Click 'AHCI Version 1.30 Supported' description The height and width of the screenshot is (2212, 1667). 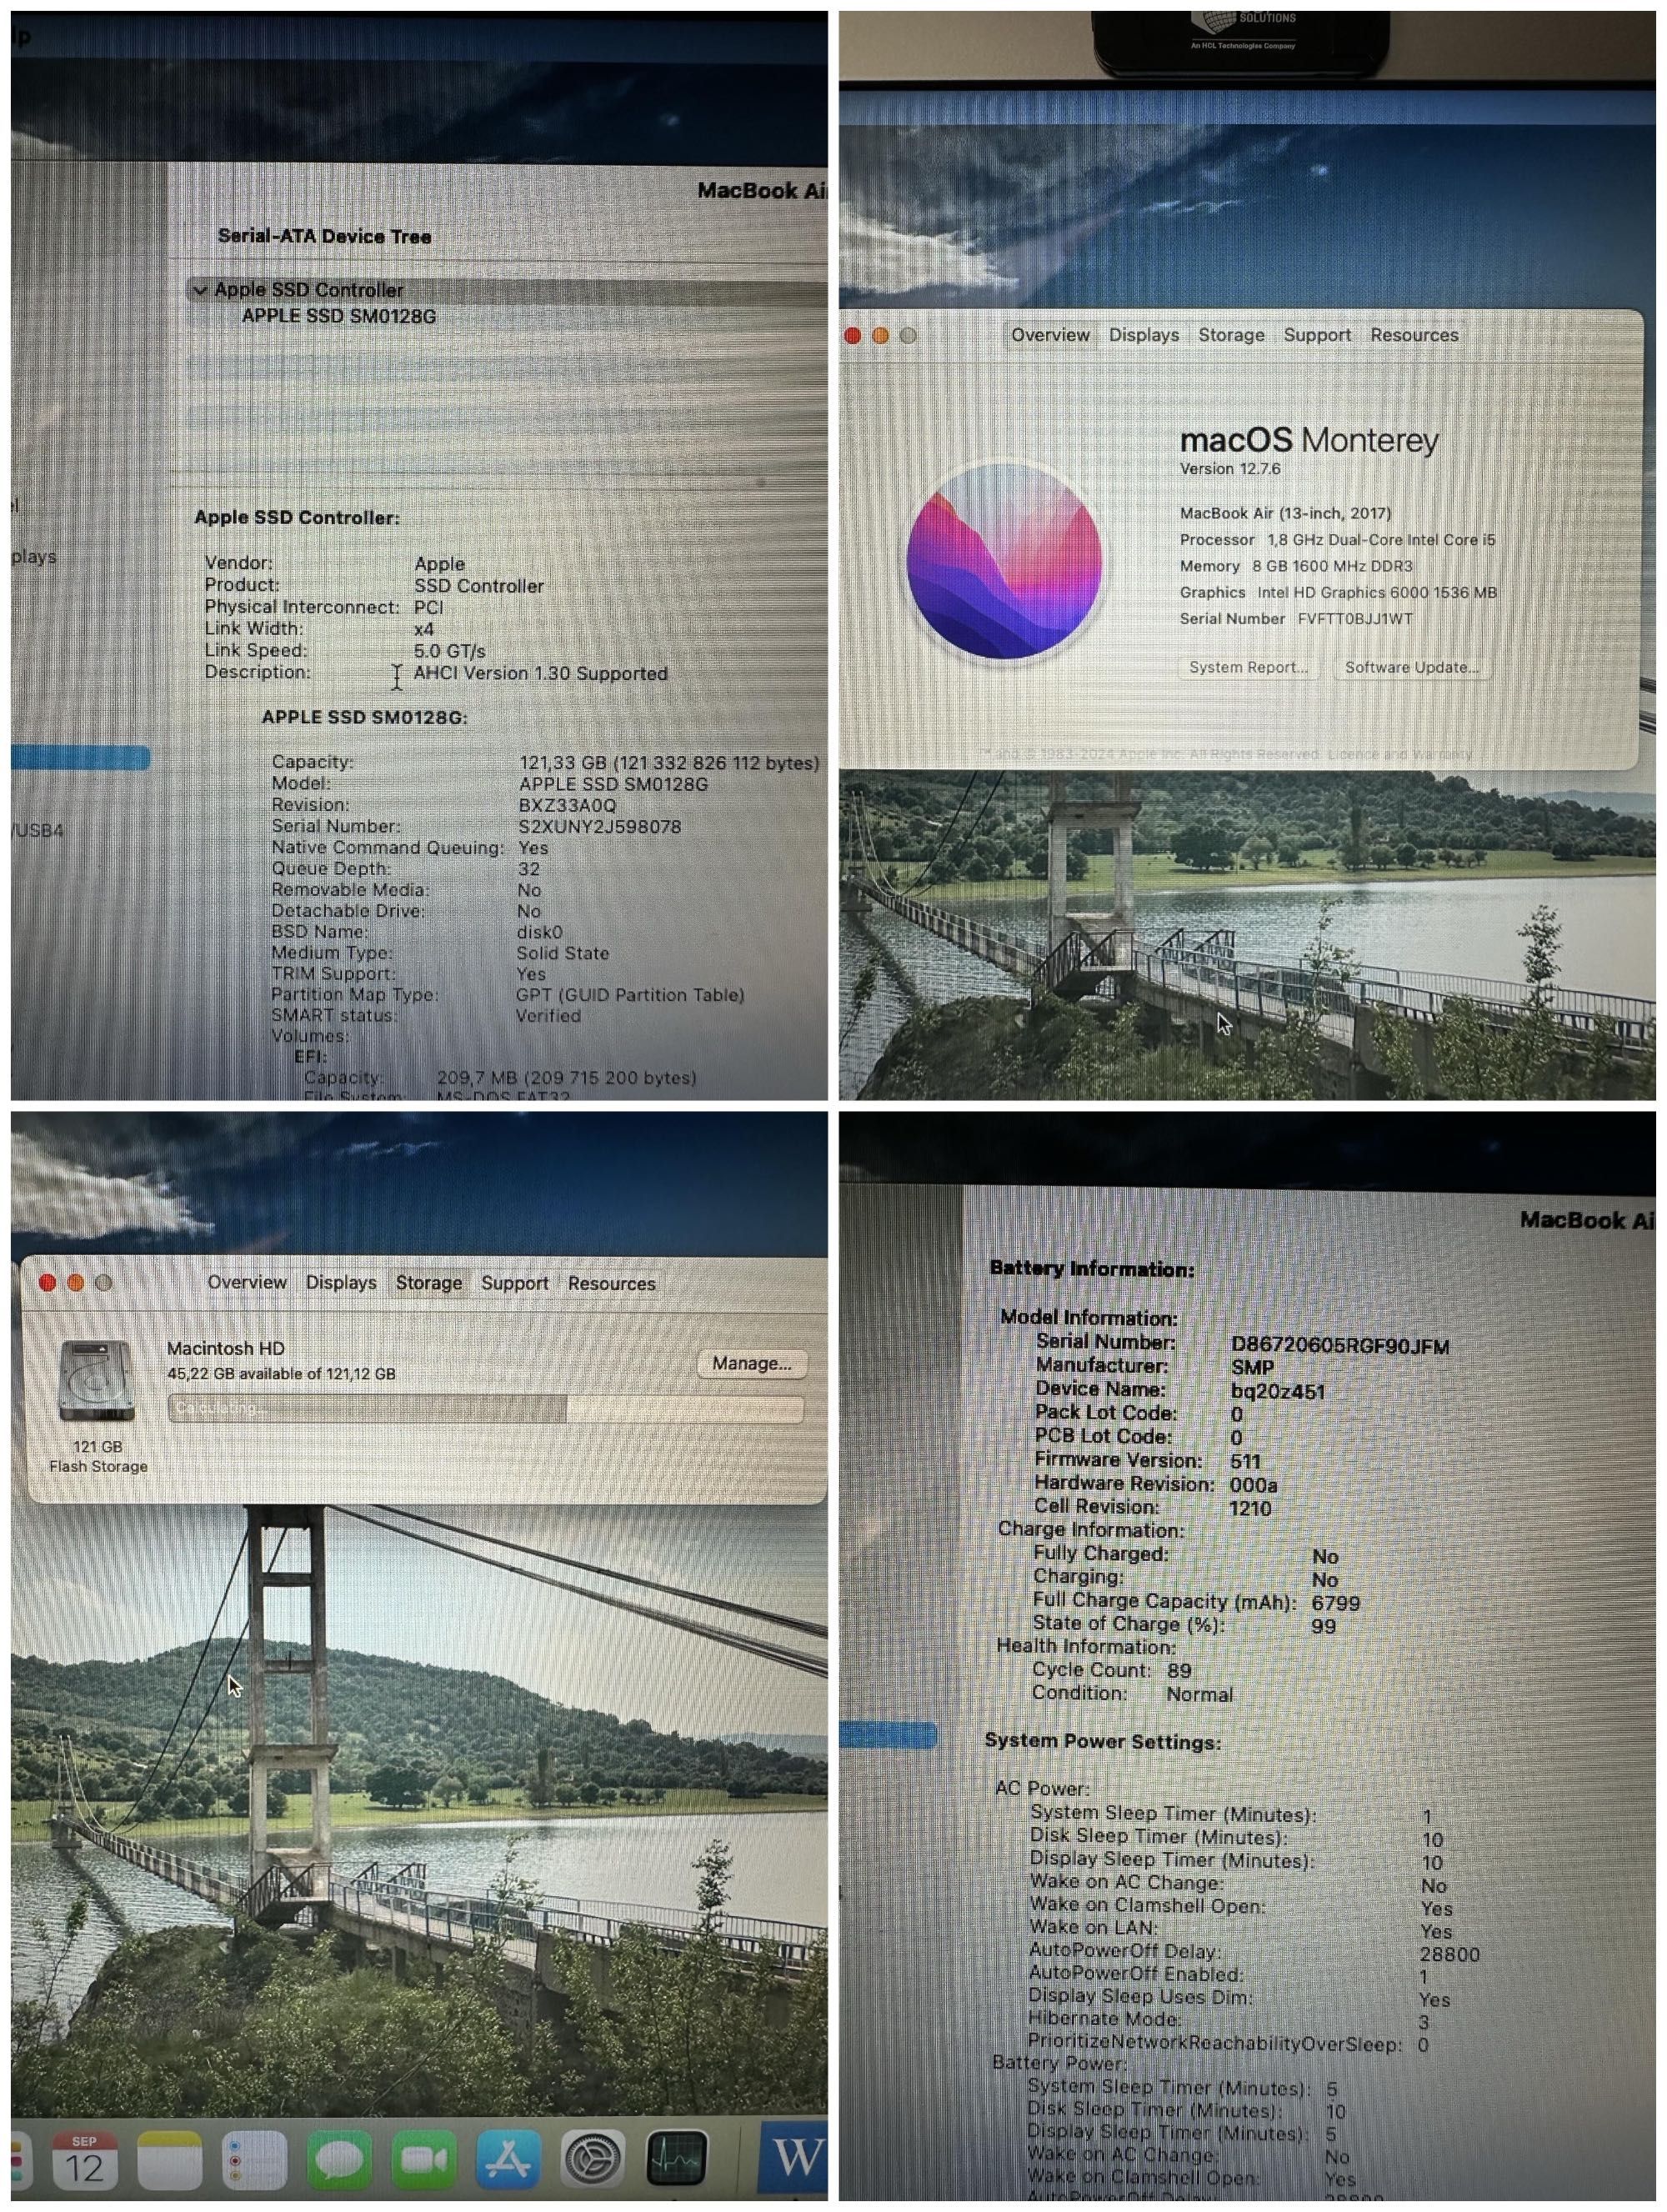coord(541,674)
